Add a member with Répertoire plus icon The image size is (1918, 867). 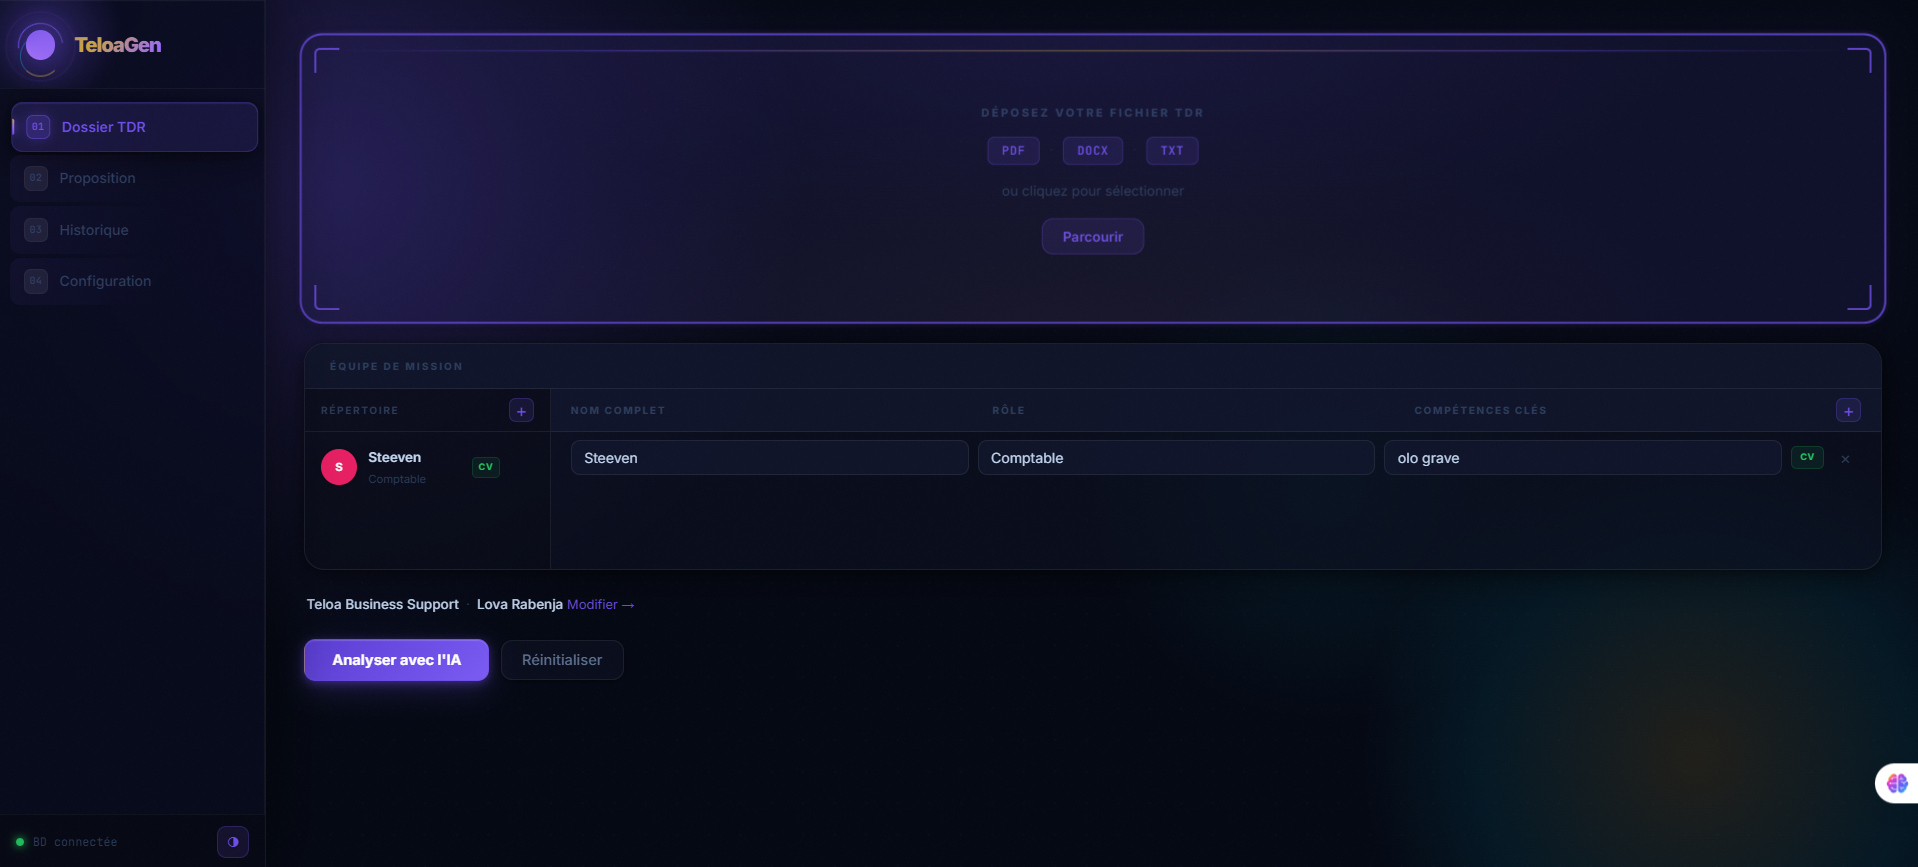click(521, 411)
